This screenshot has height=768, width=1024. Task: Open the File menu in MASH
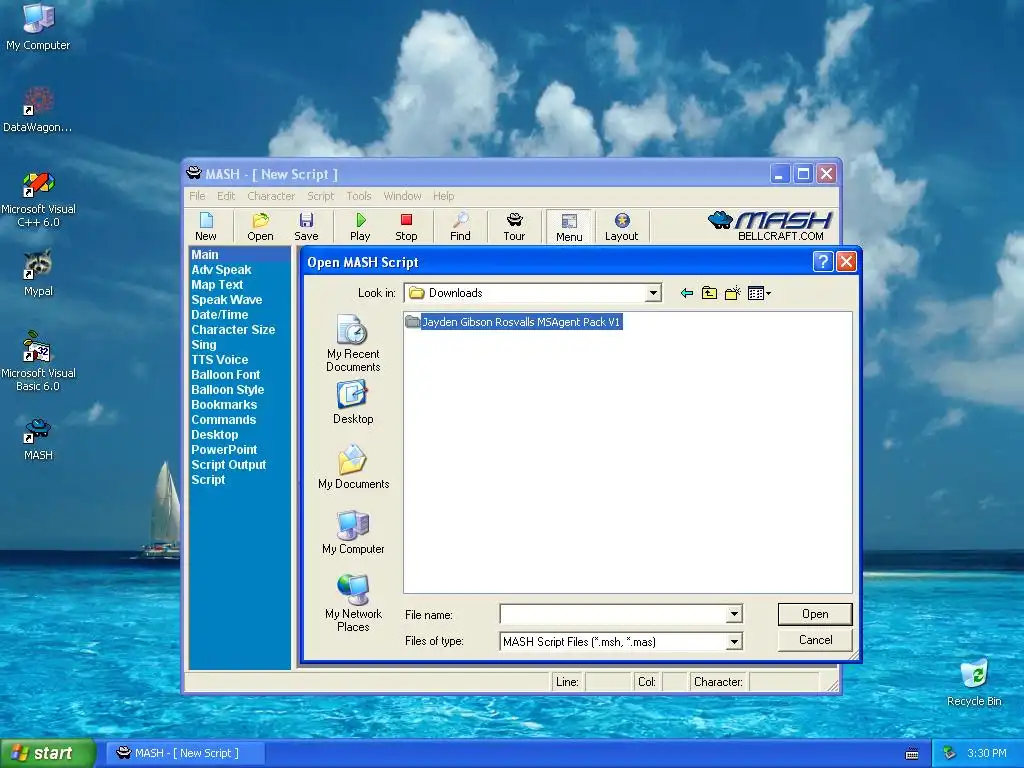(197, 196)
